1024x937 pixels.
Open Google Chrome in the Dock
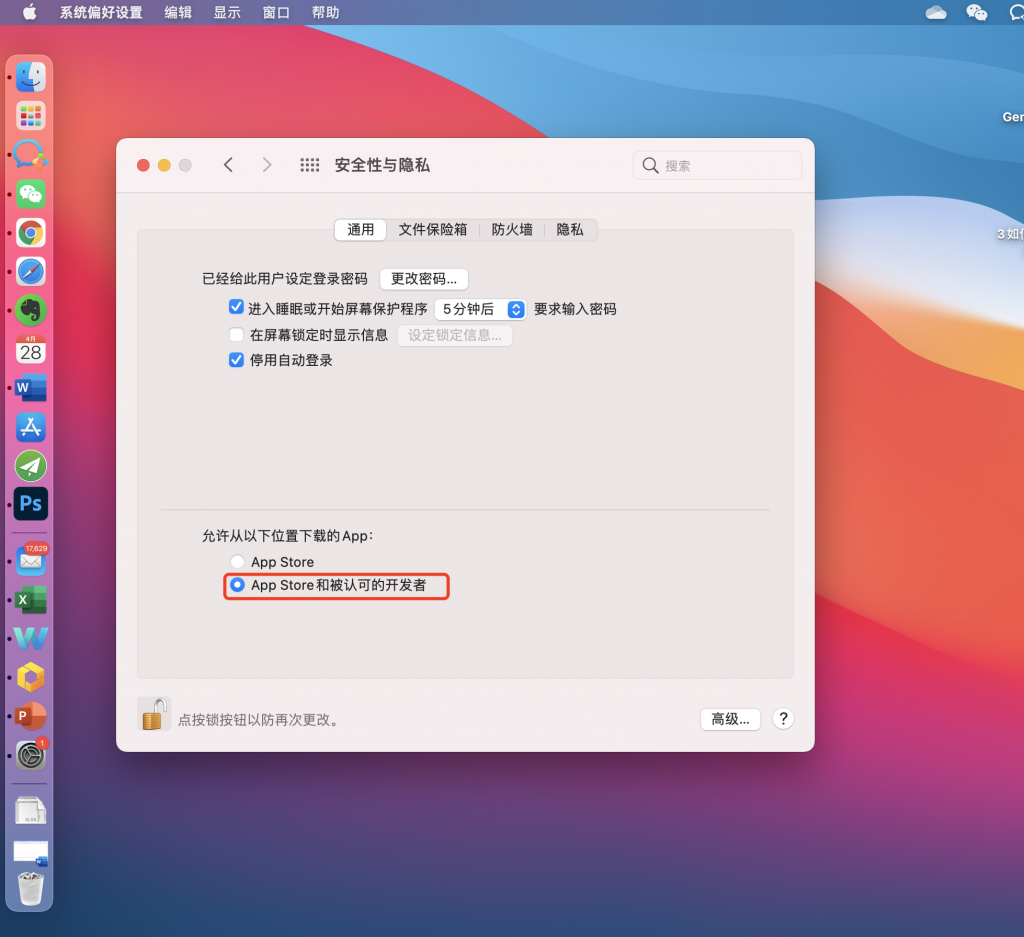pyautogui.click(x=31, y=232)
